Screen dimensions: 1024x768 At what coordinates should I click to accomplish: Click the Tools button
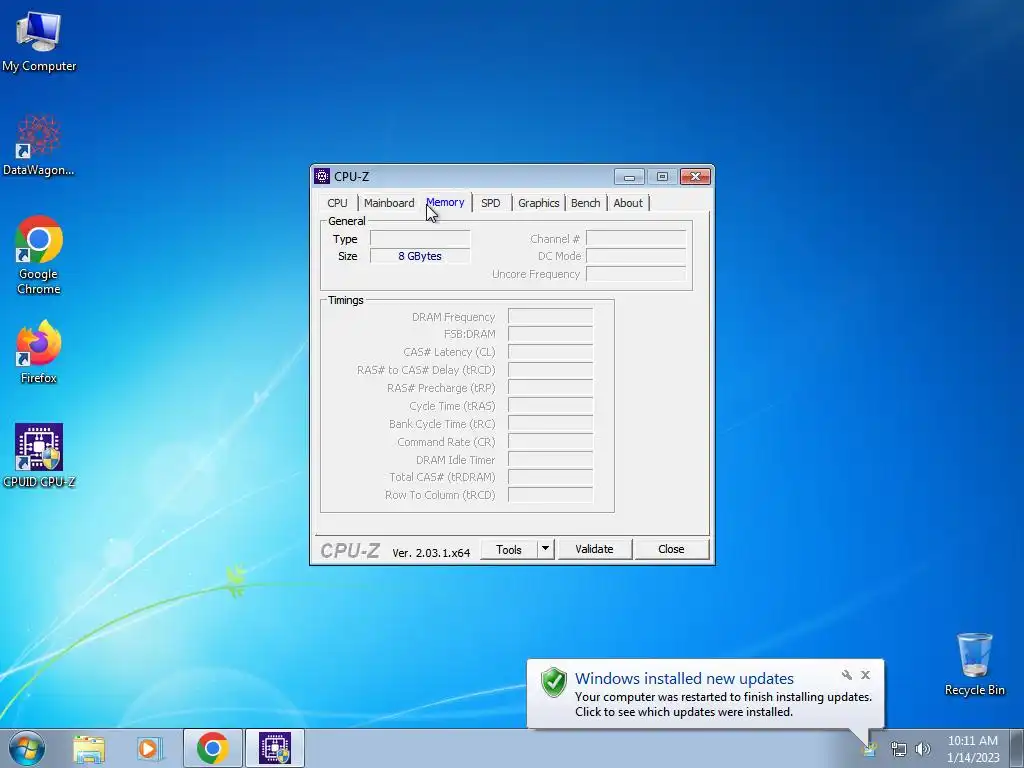pyautogui.click(x=509, y=549)
